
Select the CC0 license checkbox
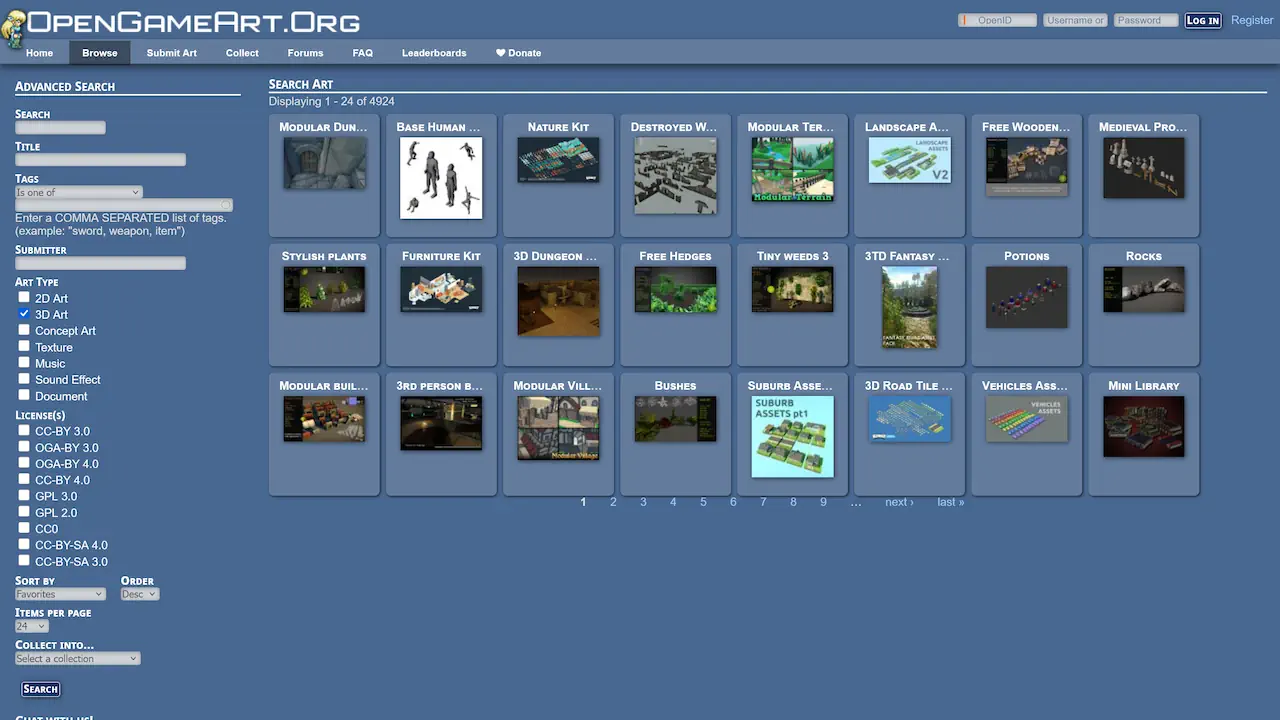coord(24,527)
